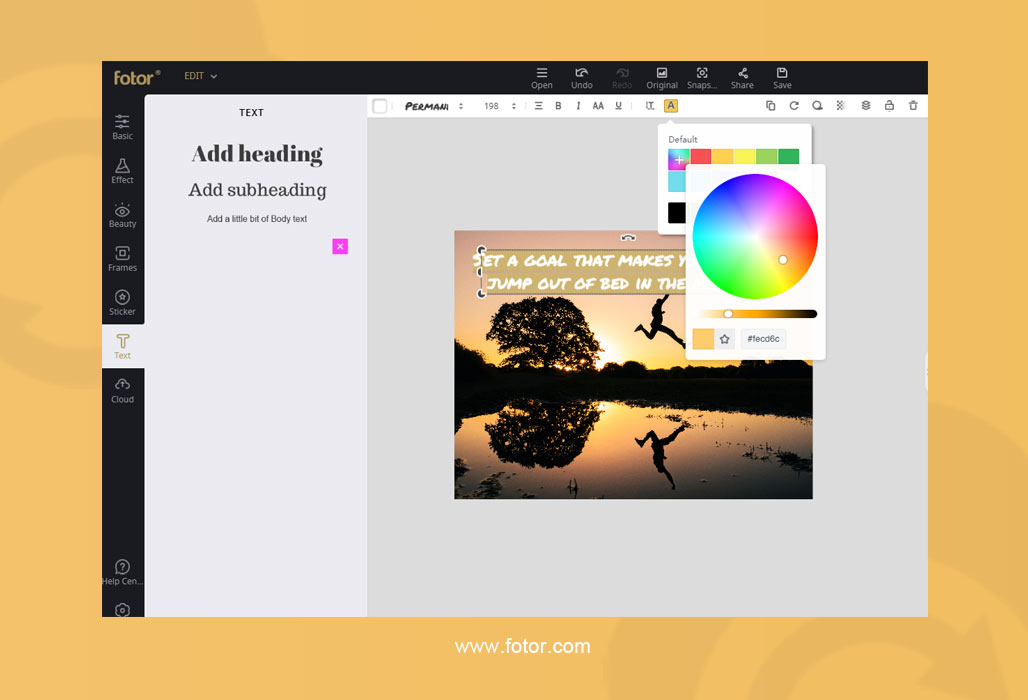Open the Beauty panel
This screenshot has height=700, width=1028.
point(122,215)
